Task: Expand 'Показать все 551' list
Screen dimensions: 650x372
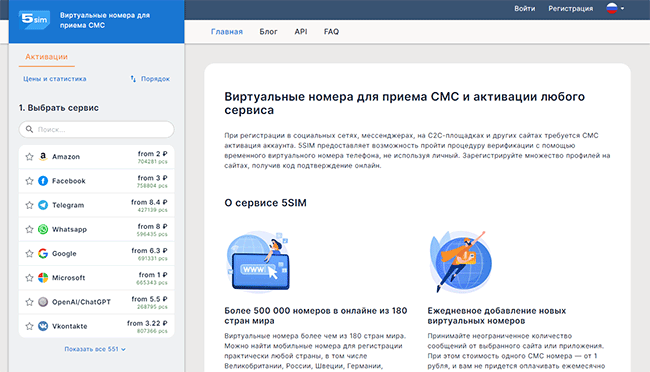Action: coord(95,349)
